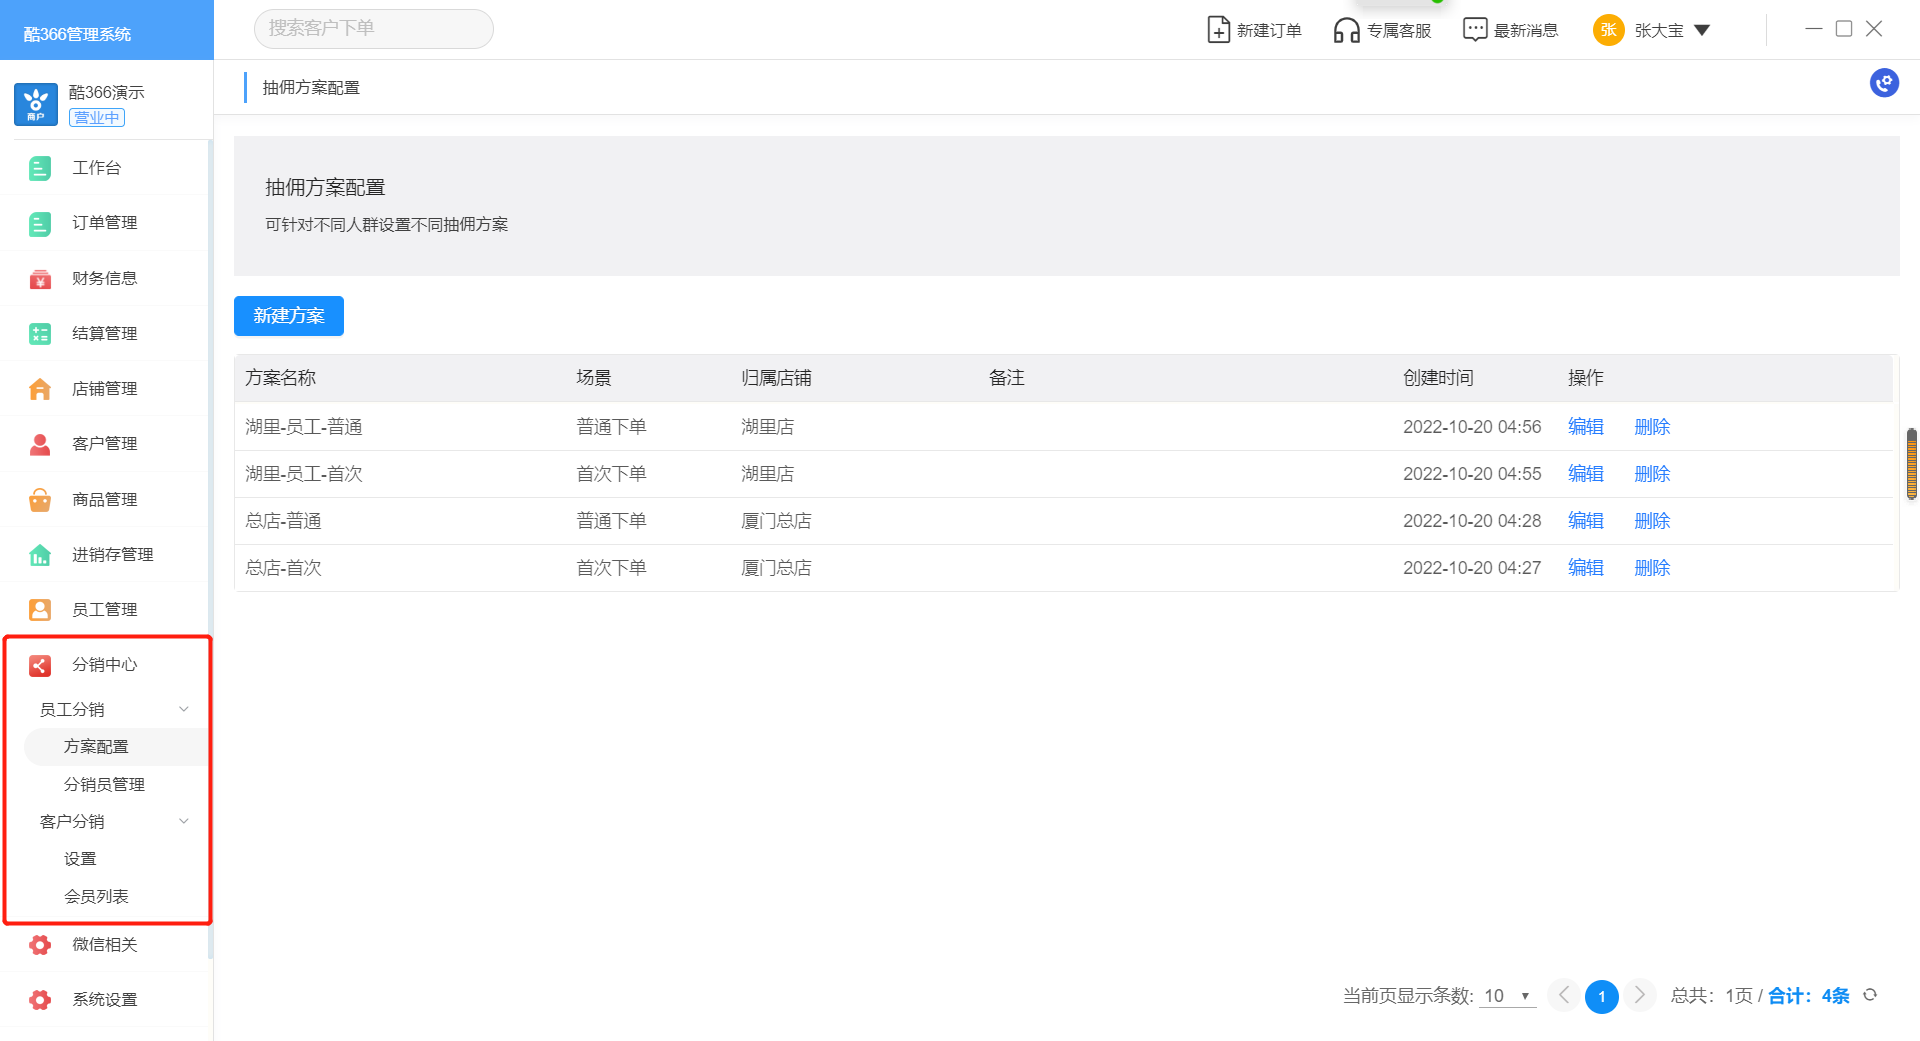Open the latest messages (最新消息) icon
Image resolution: width=1920 pixels, height=1041 pixels.
[1475, 30]
